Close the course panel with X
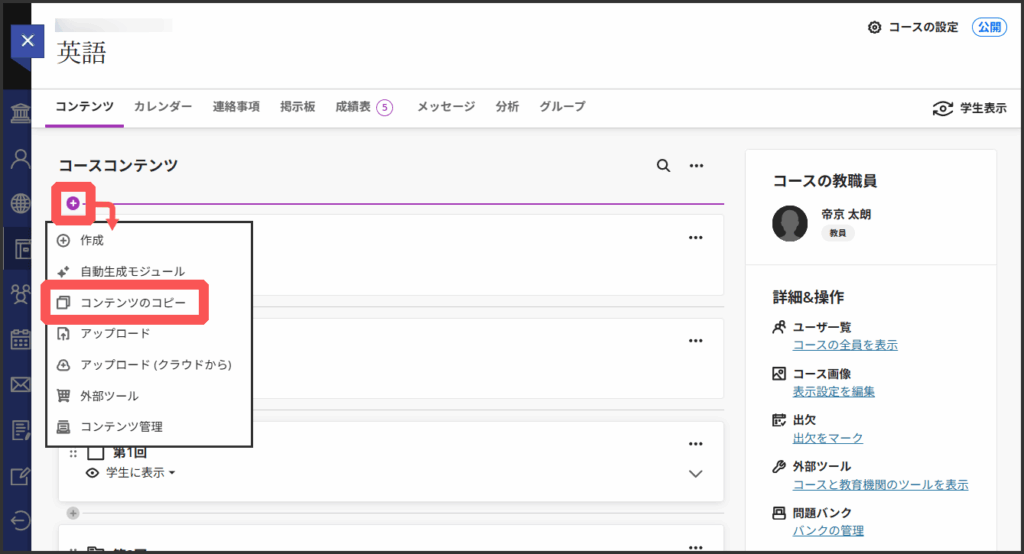 point(27,41)
